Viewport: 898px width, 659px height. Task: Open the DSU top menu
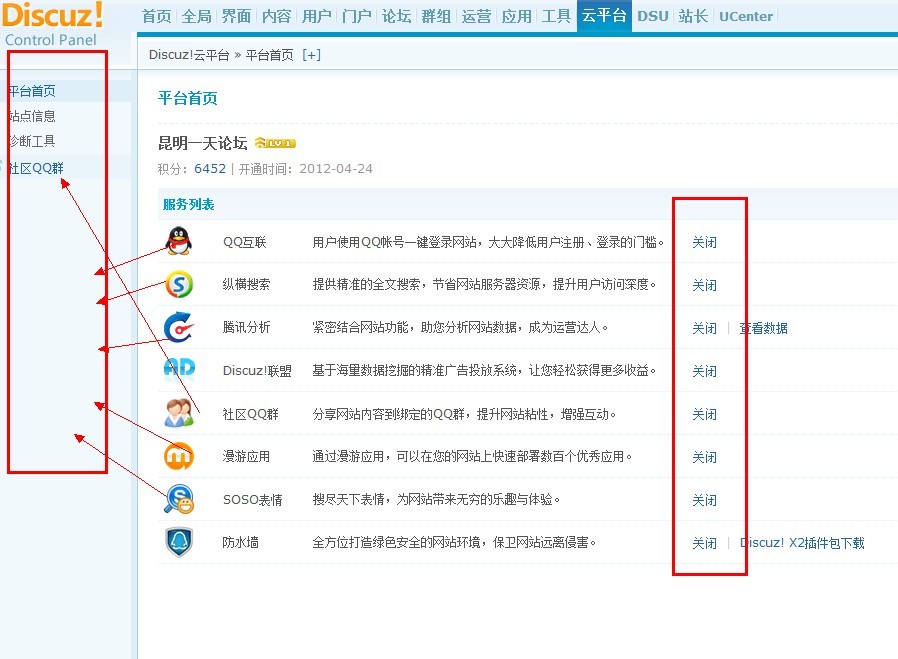click(653, 16)
